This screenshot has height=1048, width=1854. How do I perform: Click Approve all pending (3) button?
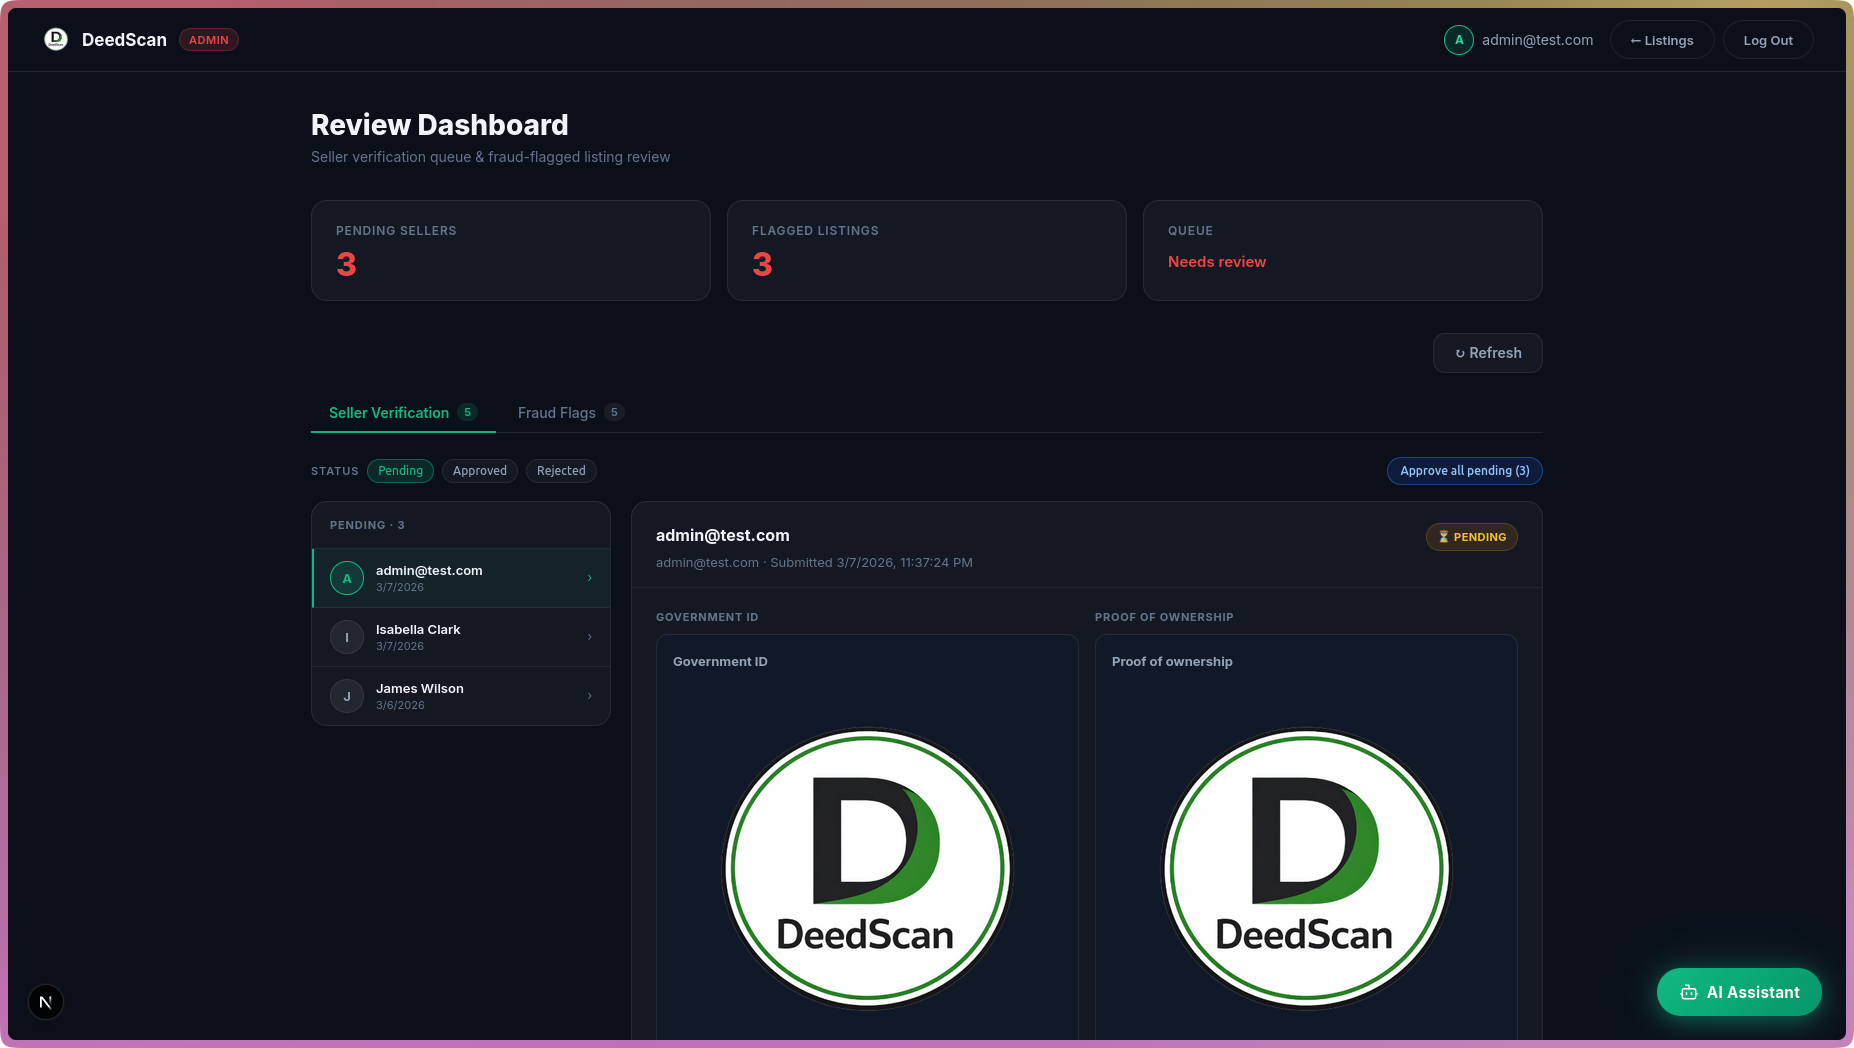tap(1465, 471)
